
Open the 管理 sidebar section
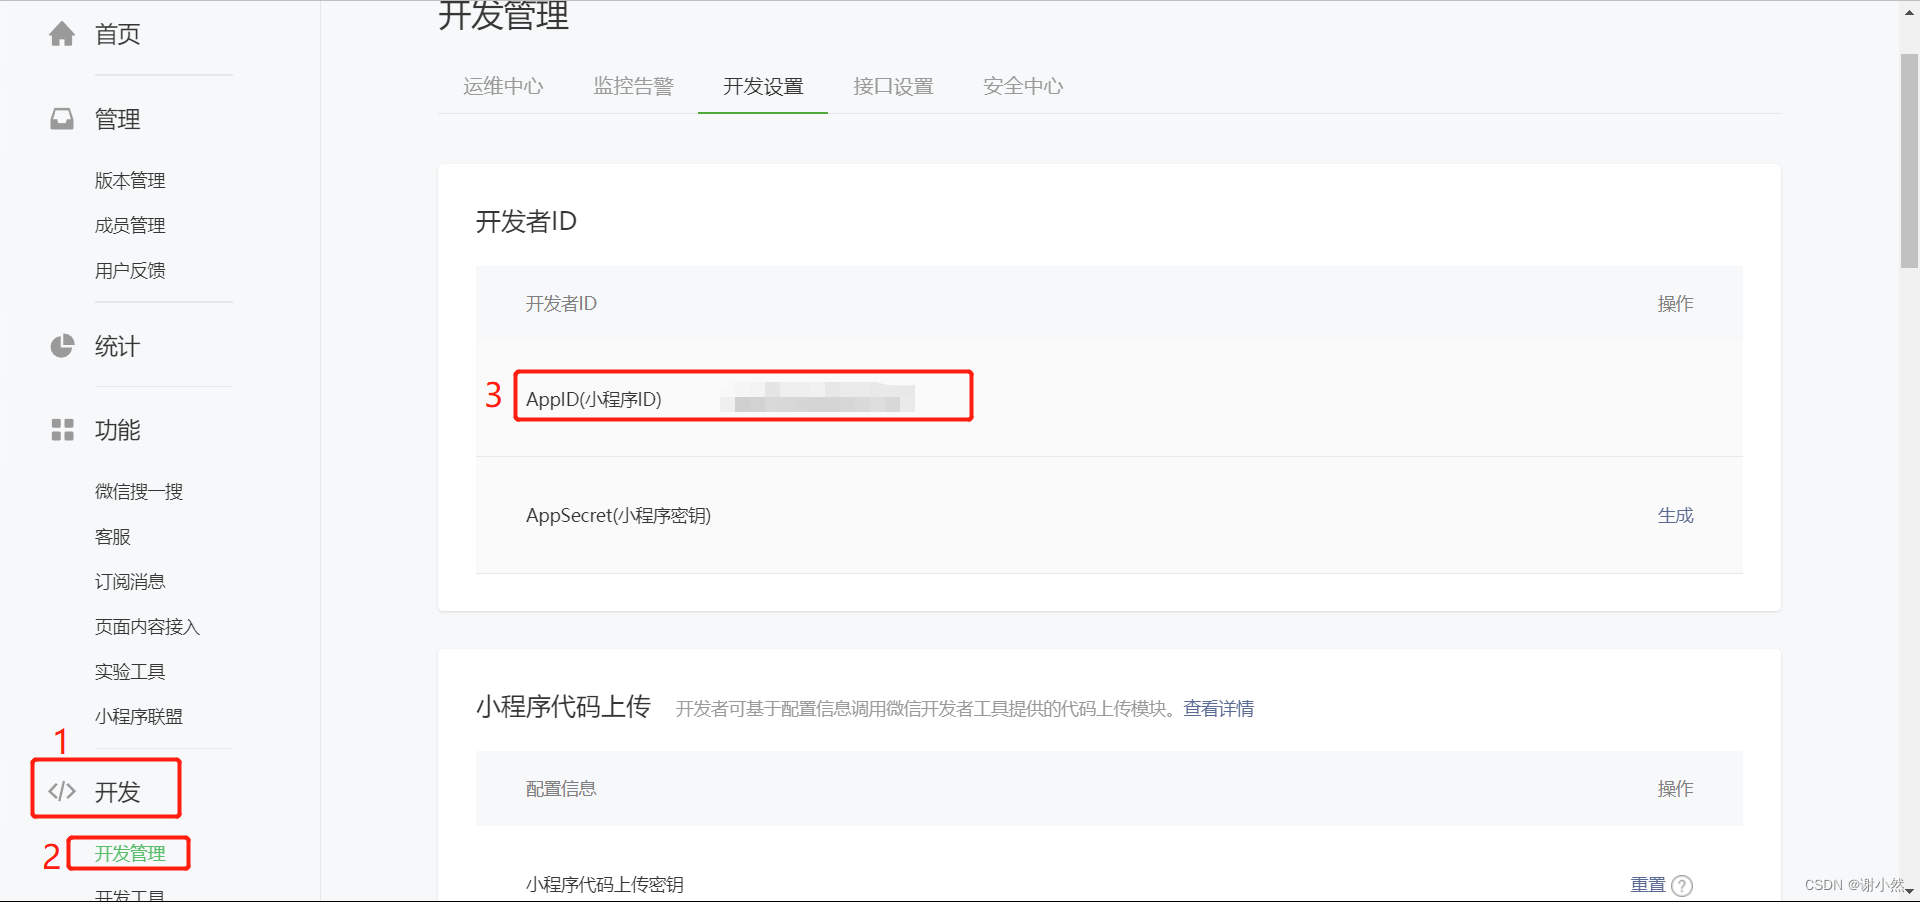pos(117,119)
